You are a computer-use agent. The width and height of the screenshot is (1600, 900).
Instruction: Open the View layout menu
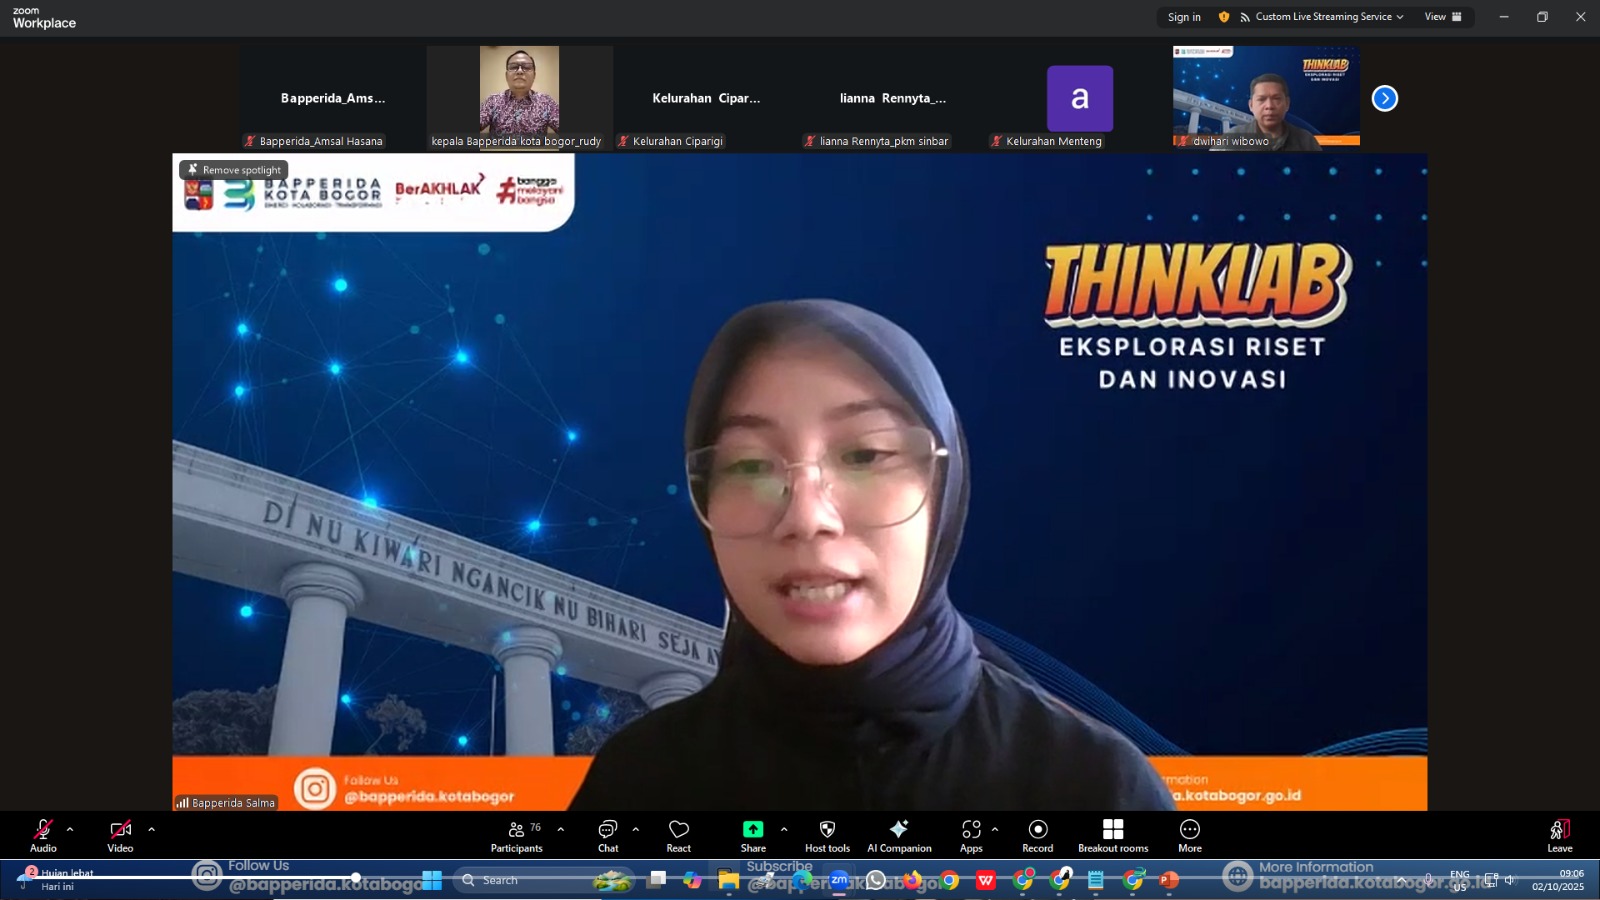click(1442, 17)
